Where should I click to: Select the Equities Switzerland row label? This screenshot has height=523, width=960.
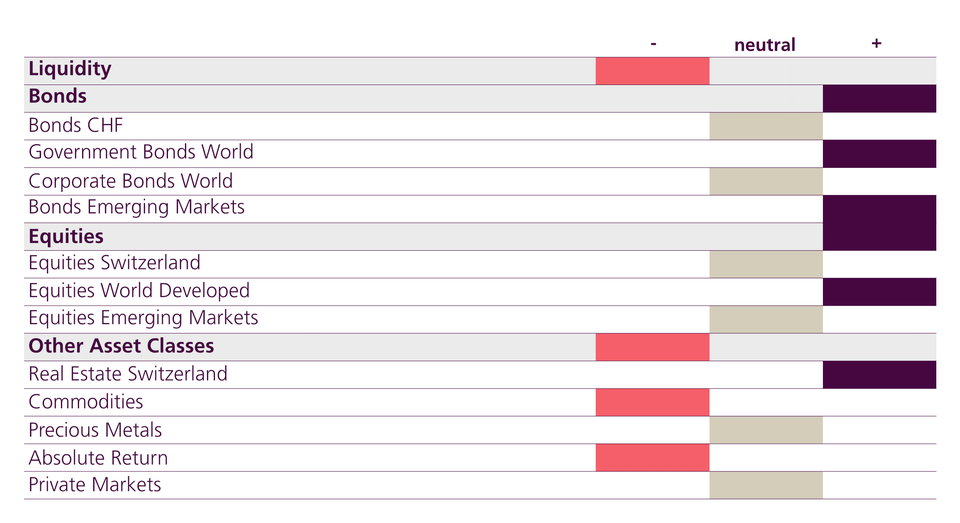(x=114, y=263)
